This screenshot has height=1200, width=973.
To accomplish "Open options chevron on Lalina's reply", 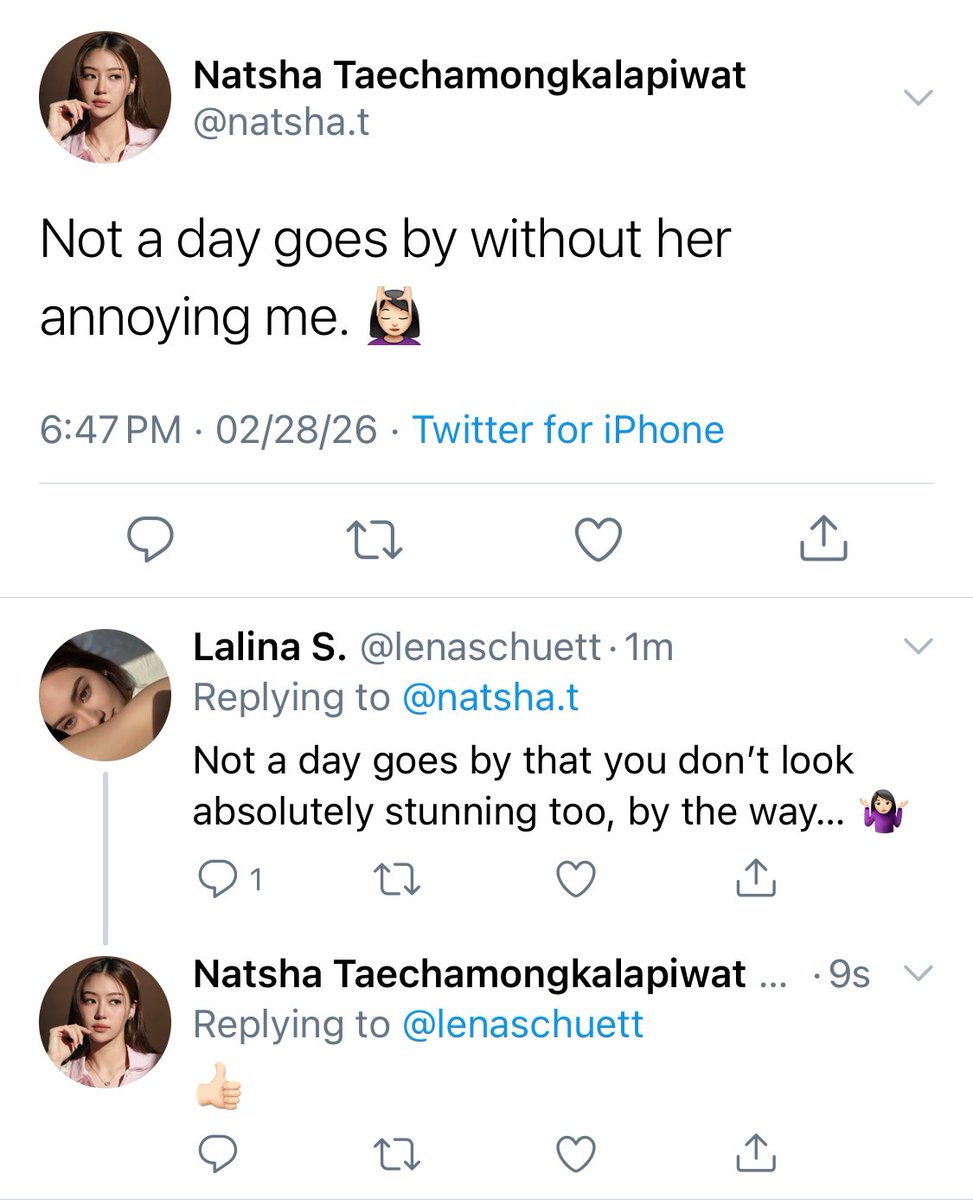I will 917,647.
